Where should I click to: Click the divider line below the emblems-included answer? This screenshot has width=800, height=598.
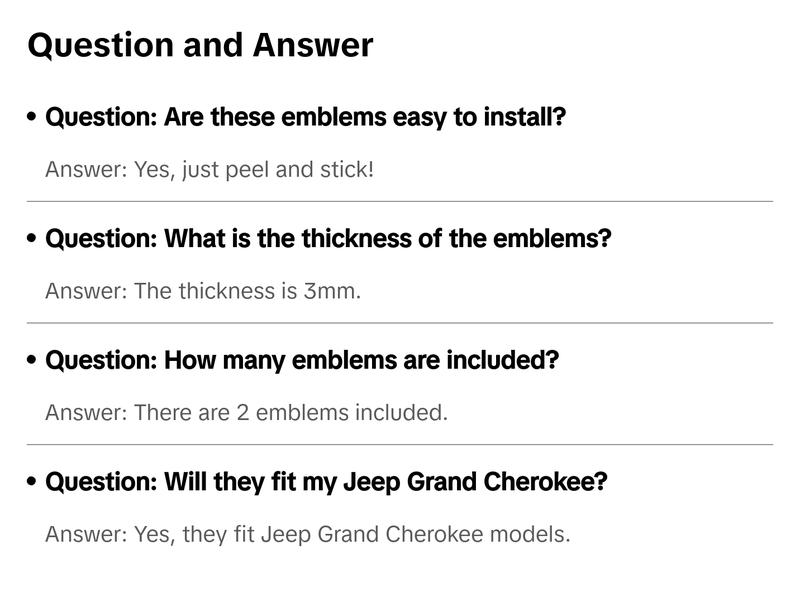400,444
